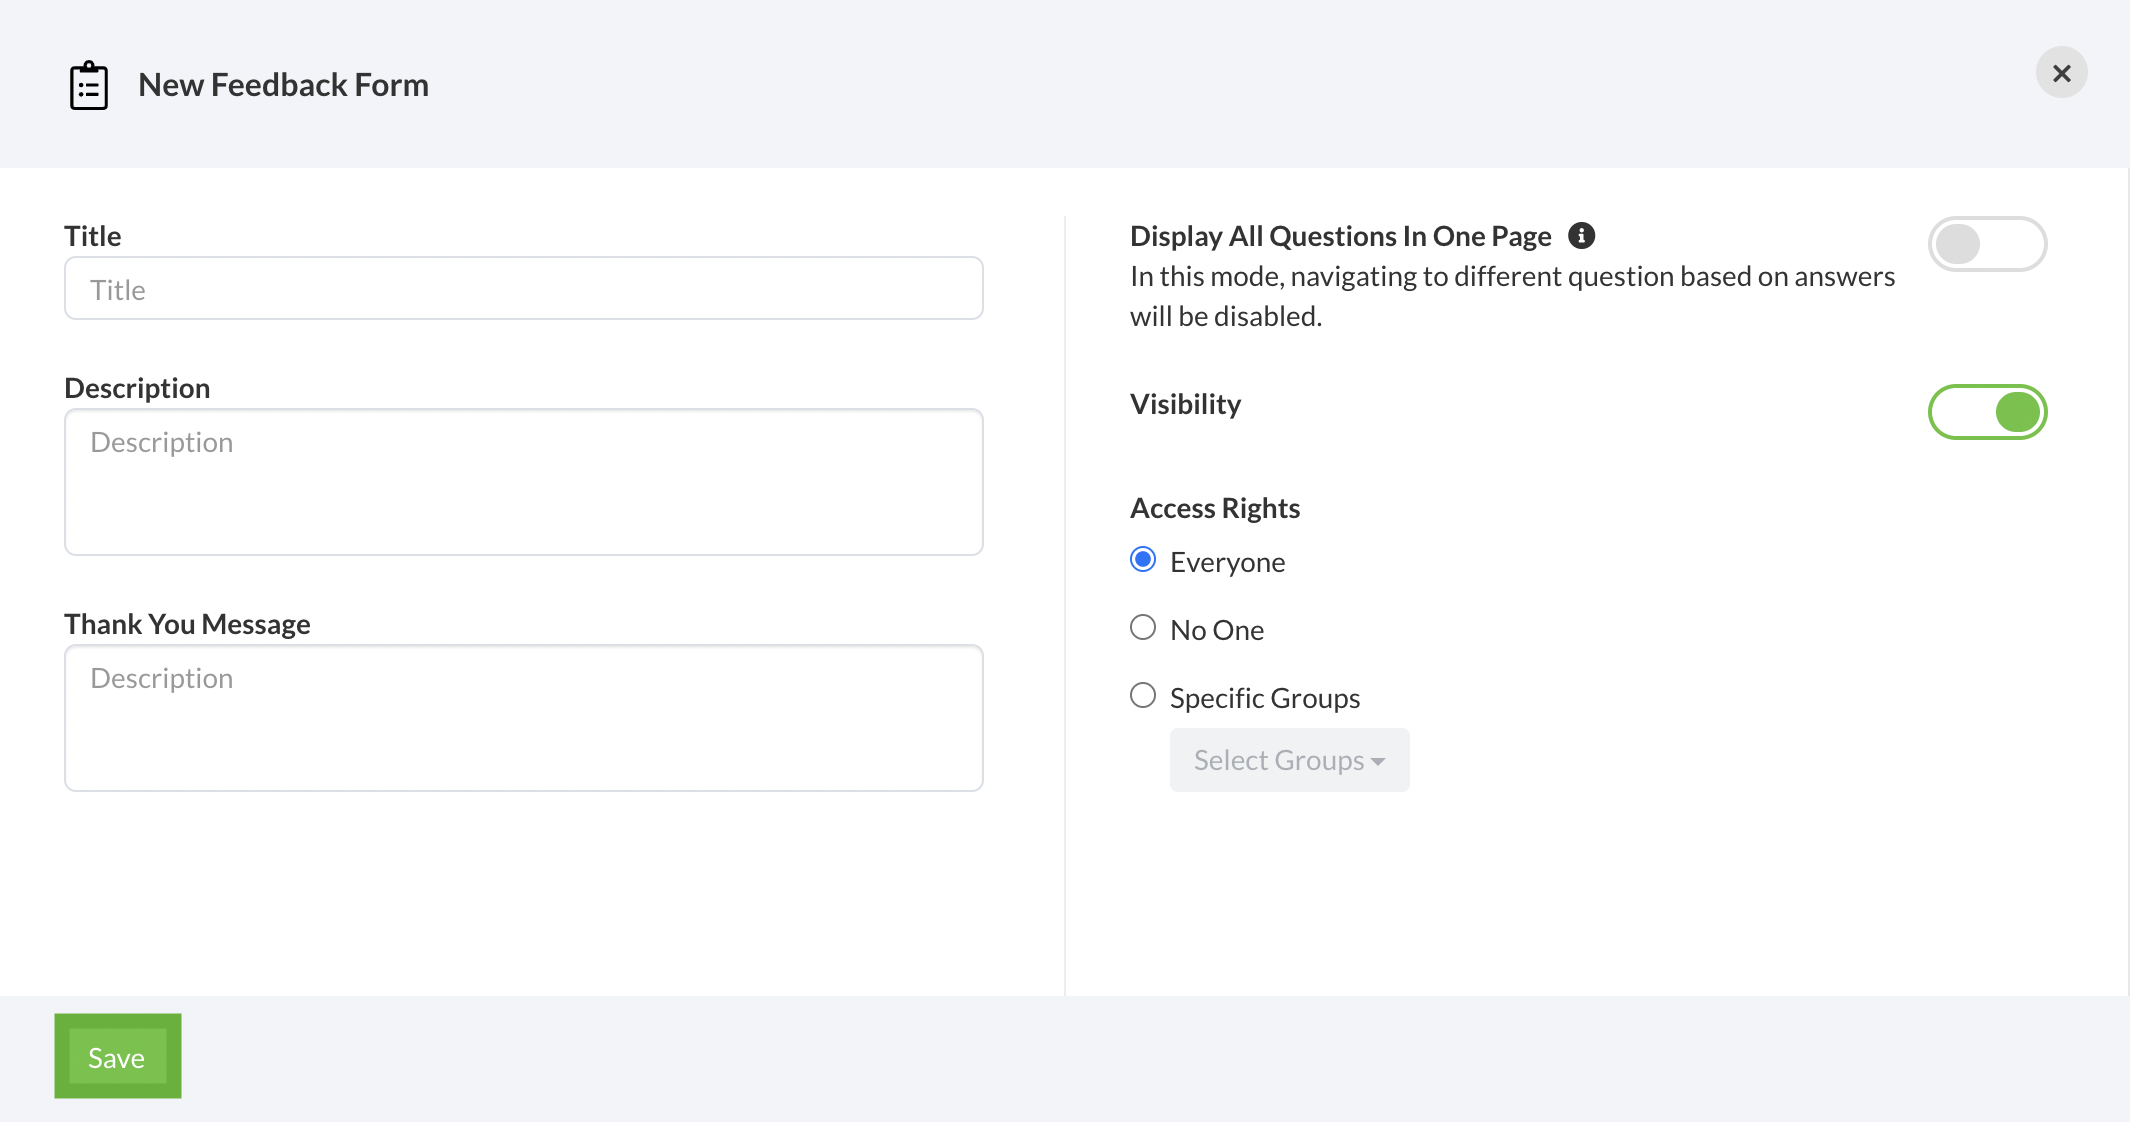Enable Display All Questions In One Page toggle
The width and height of the screenshot is (2130, 1122).
click(1987, 244)
